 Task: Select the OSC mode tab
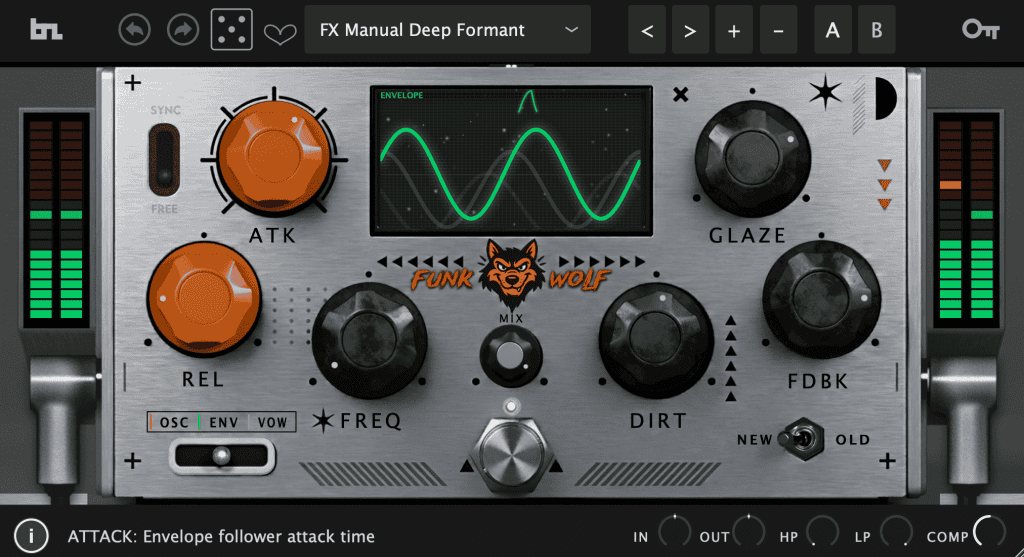(x=173, y=422)
